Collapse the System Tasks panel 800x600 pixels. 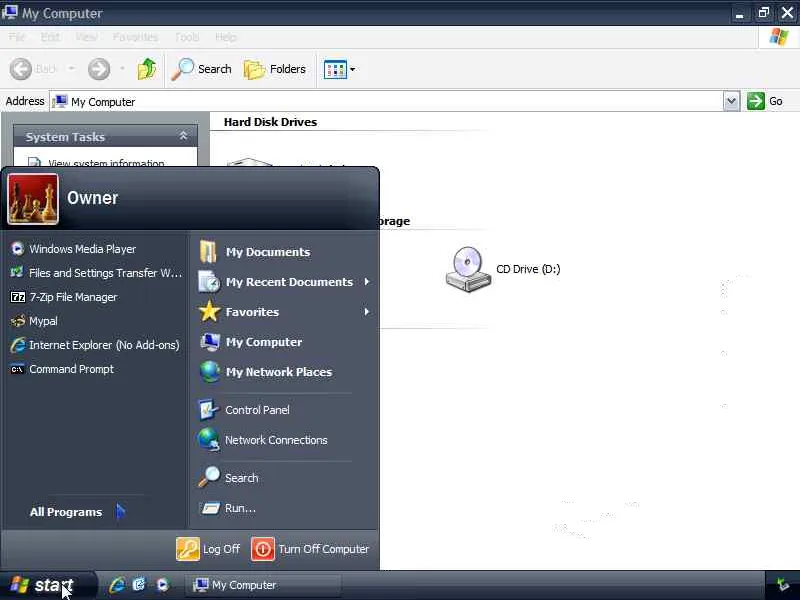(x=183, y=136)
